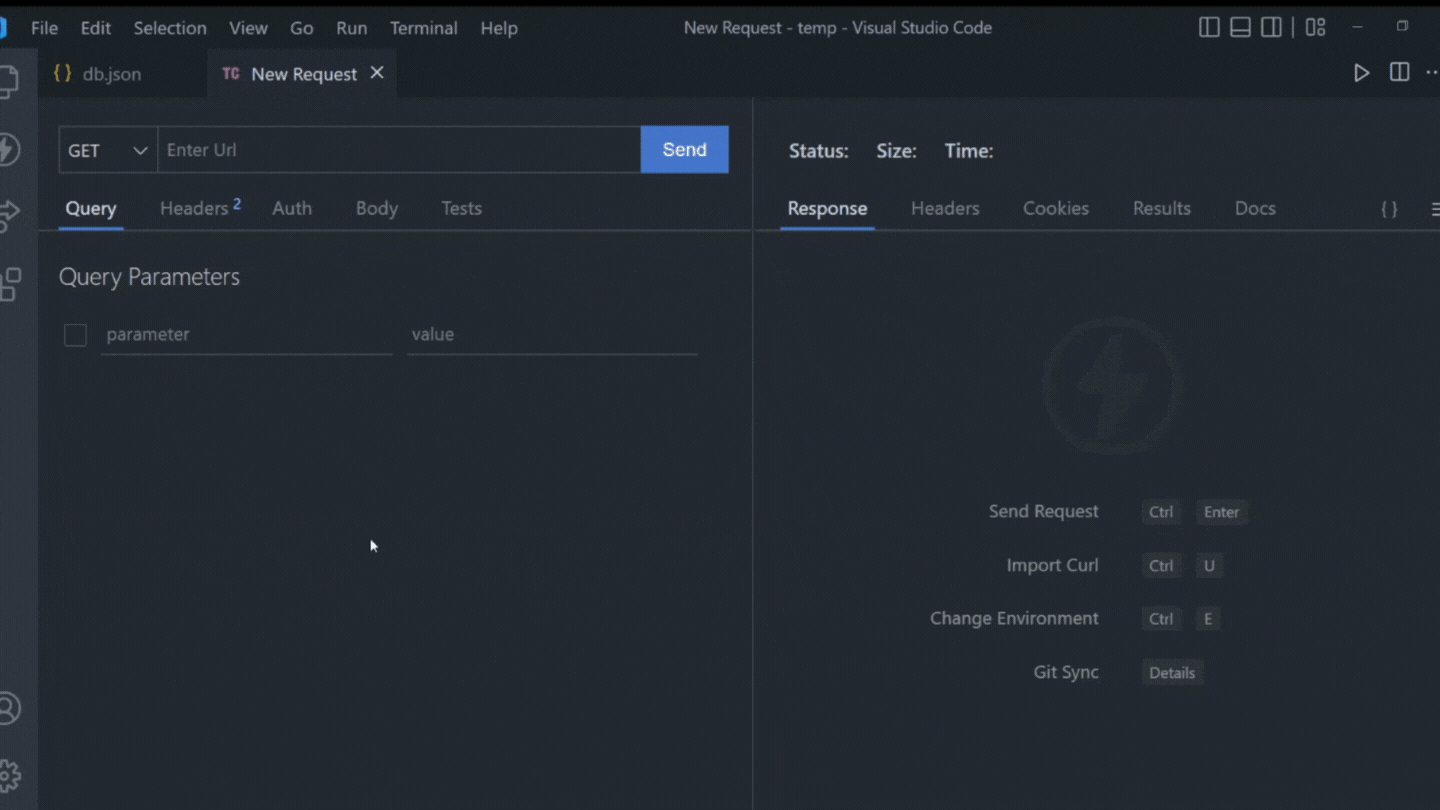1440x810 pixels.
Task: Open Thunder Client lightning icon in activity bar
Action: [8, 150]
